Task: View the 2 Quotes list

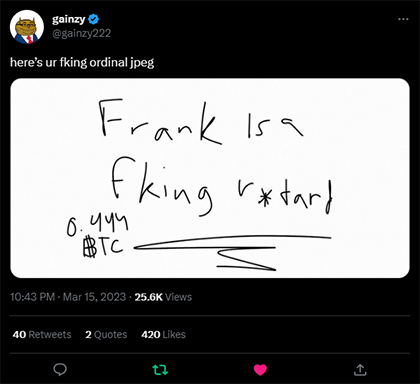Action: coord(106,334)
